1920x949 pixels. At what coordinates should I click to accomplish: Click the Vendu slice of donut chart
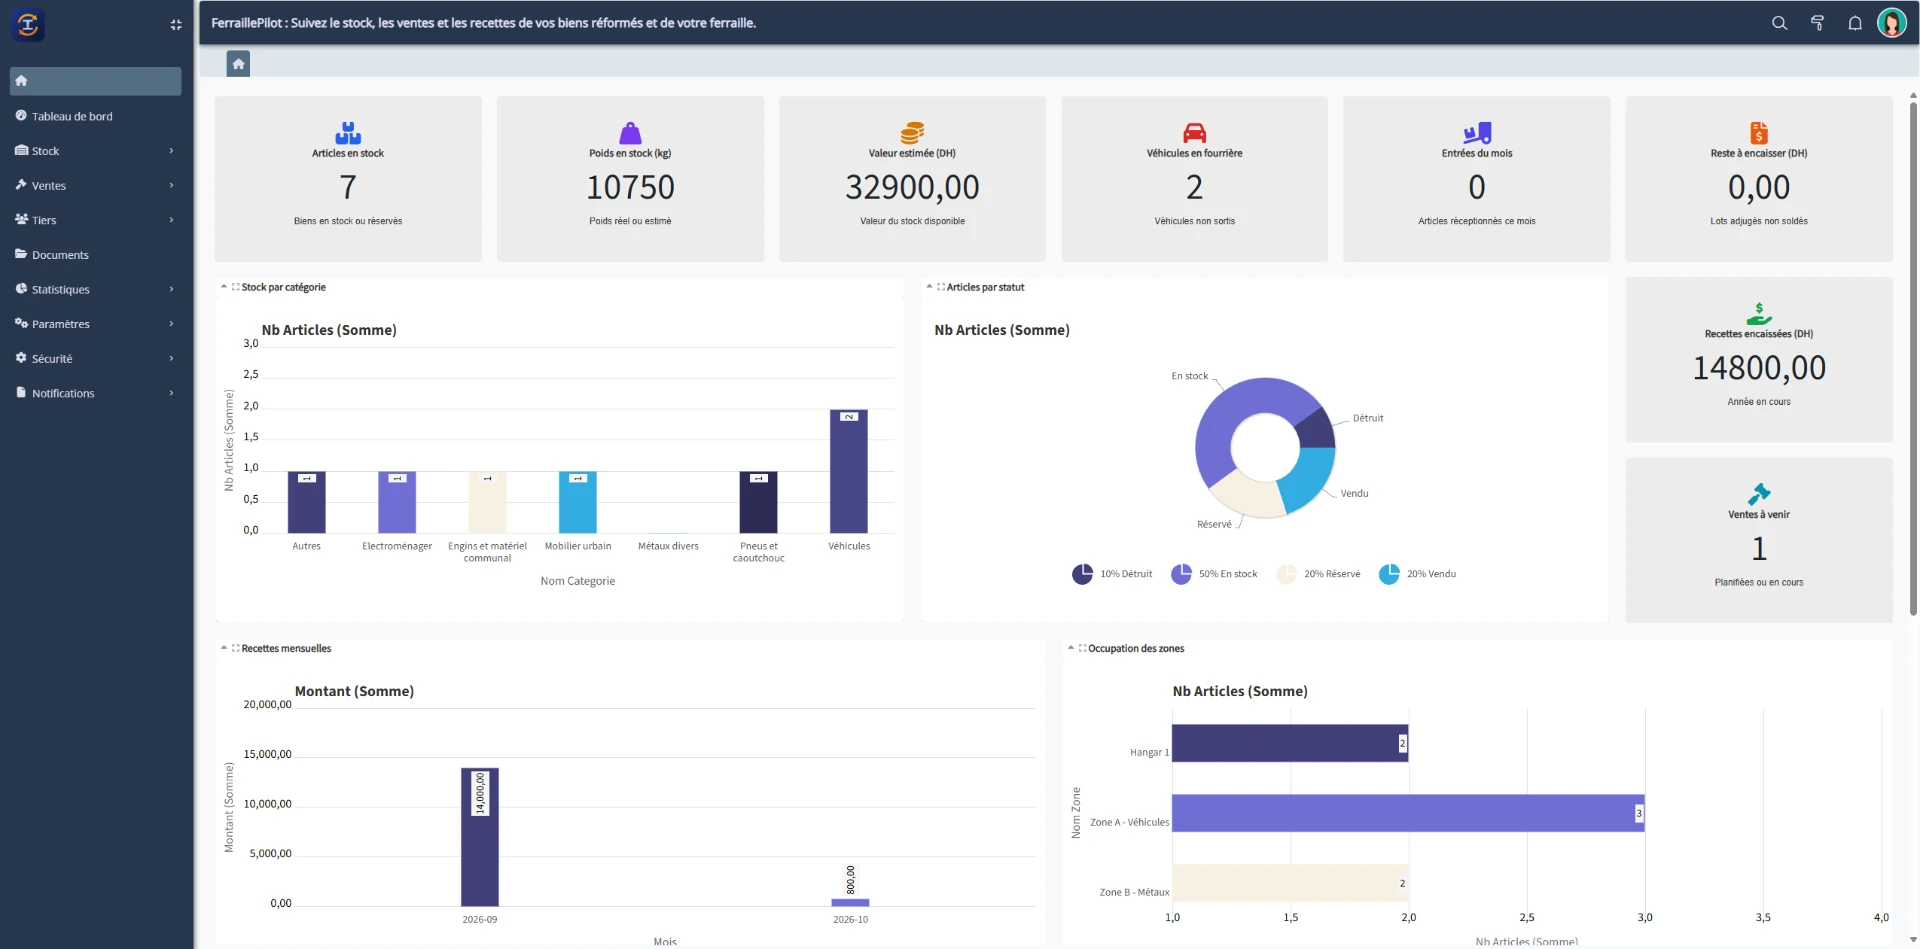(1308, 477)
